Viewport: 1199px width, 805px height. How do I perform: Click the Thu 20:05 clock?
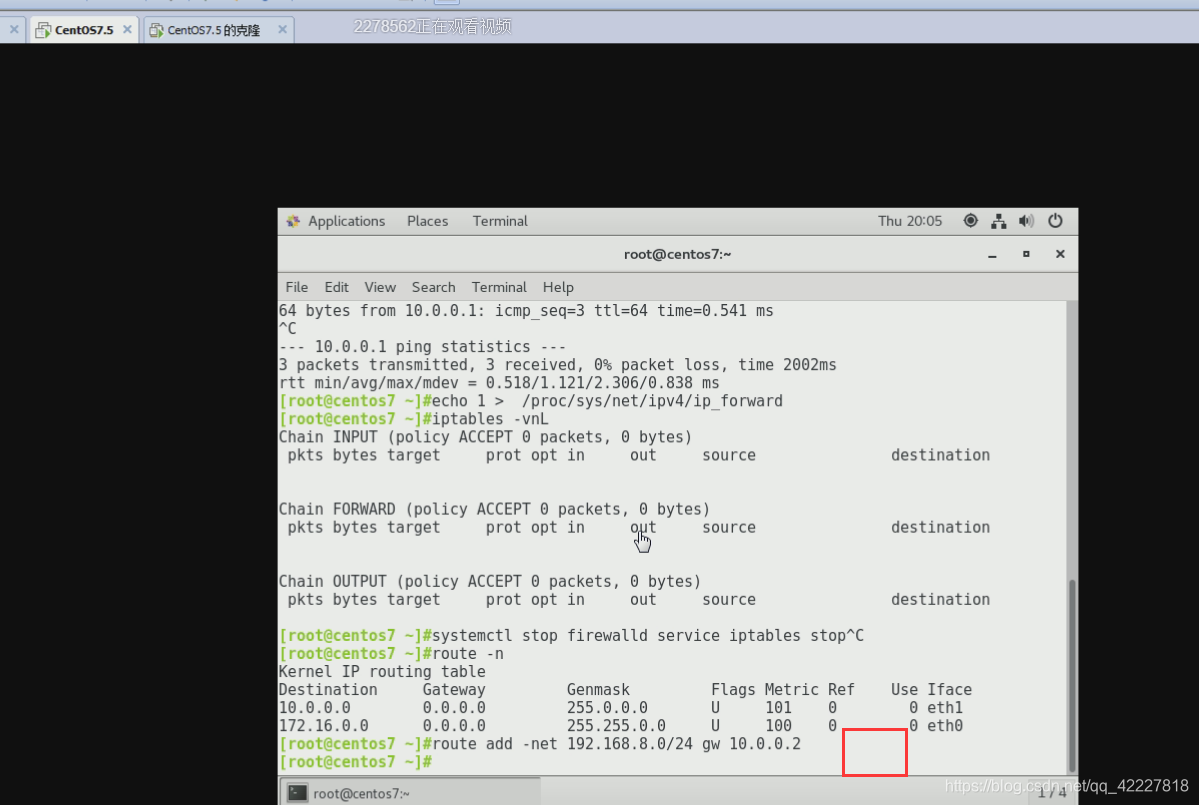click(x=910, y=221)
